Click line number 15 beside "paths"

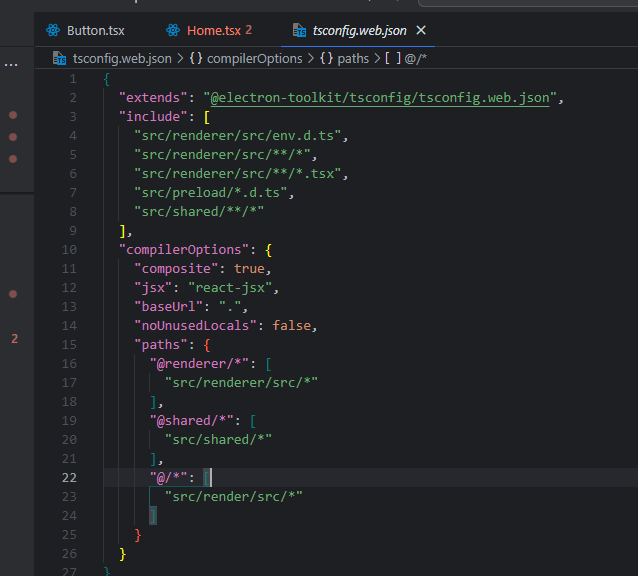click(x=69, y=345)
